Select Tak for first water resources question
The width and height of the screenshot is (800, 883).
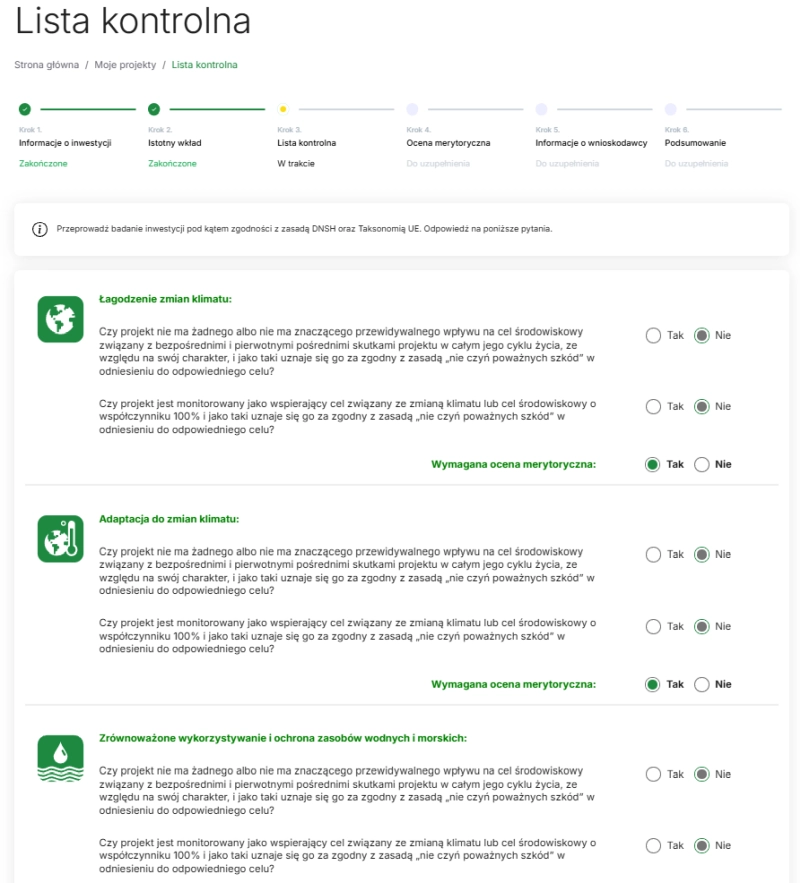pos(654,774)
